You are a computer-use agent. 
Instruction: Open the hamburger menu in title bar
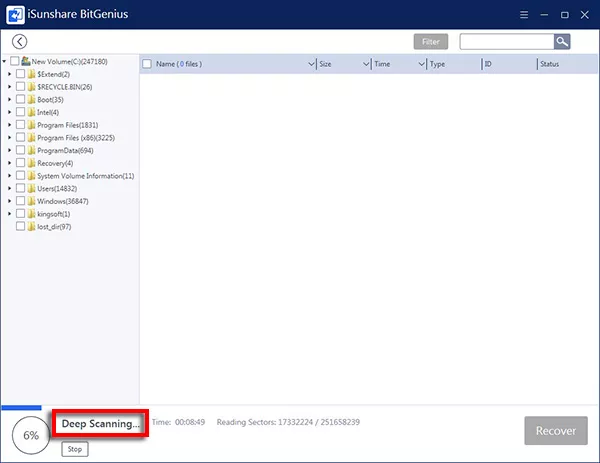(524, 15)
